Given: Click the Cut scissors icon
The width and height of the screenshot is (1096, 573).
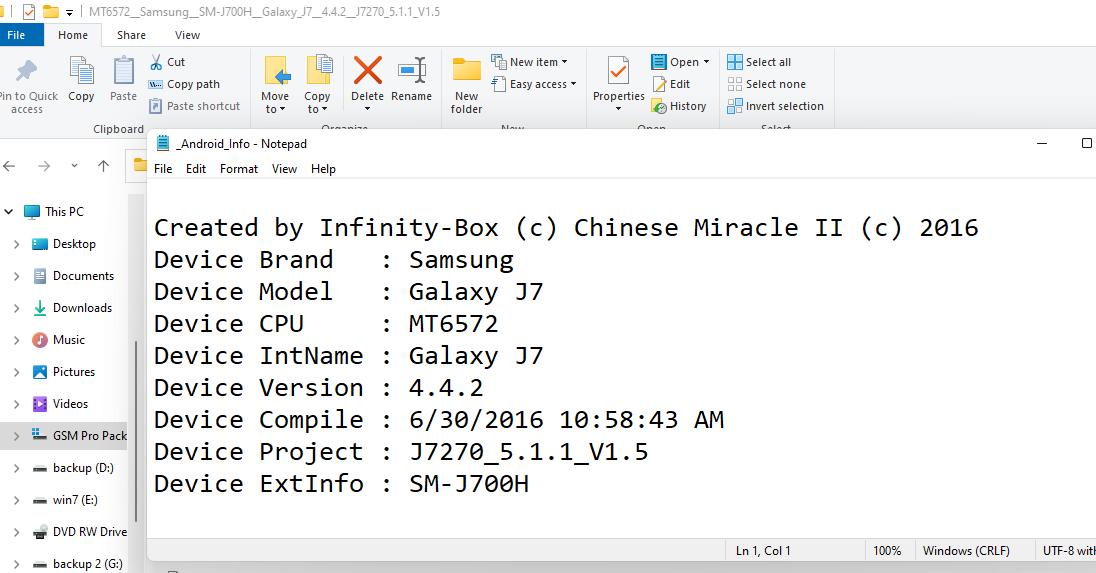Looking at the screenshot, I should 156,62.
